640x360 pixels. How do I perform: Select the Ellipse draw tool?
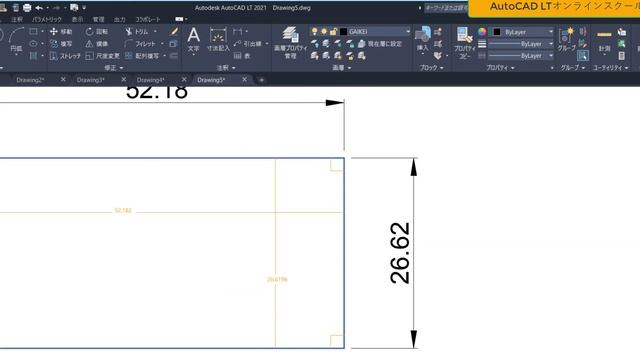click(33, 44)
